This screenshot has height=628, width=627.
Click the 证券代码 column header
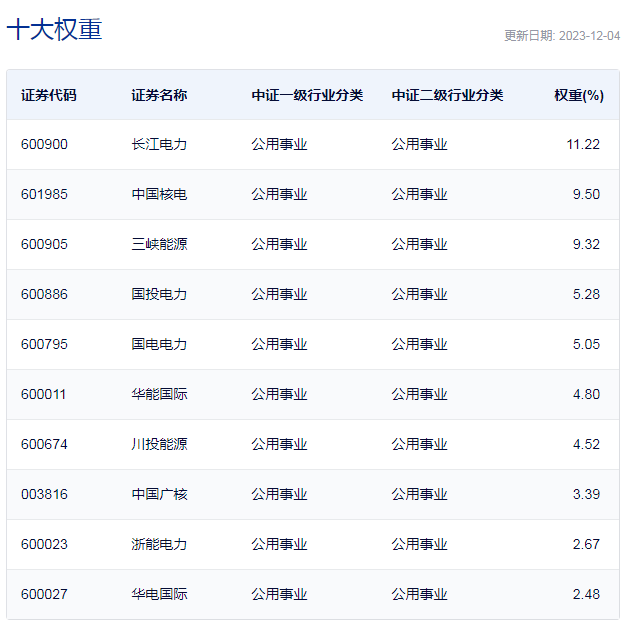(x=49, y=95)
